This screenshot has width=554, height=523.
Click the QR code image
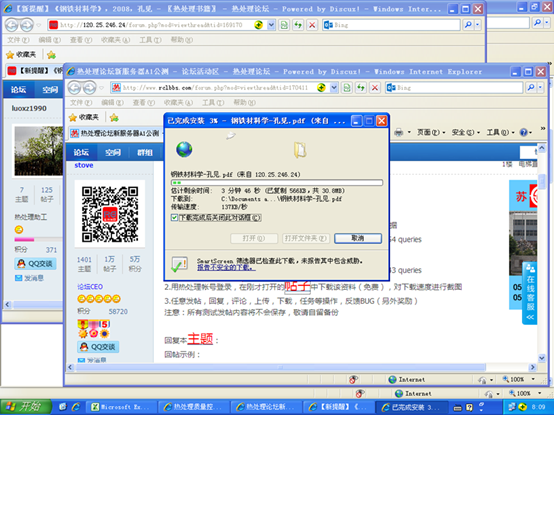point(110,215)
